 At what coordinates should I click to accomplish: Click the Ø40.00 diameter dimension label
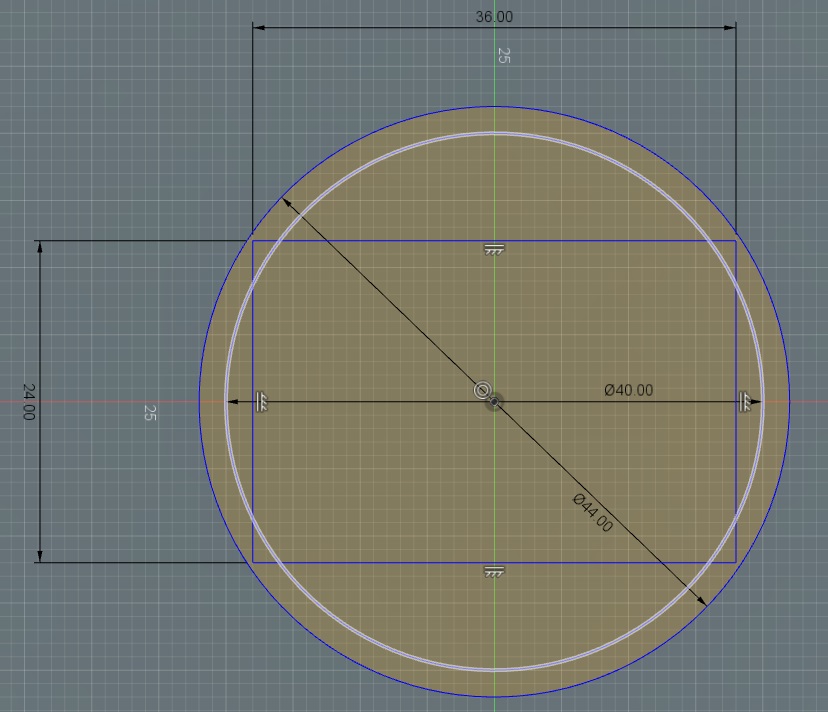click(628, 390)
